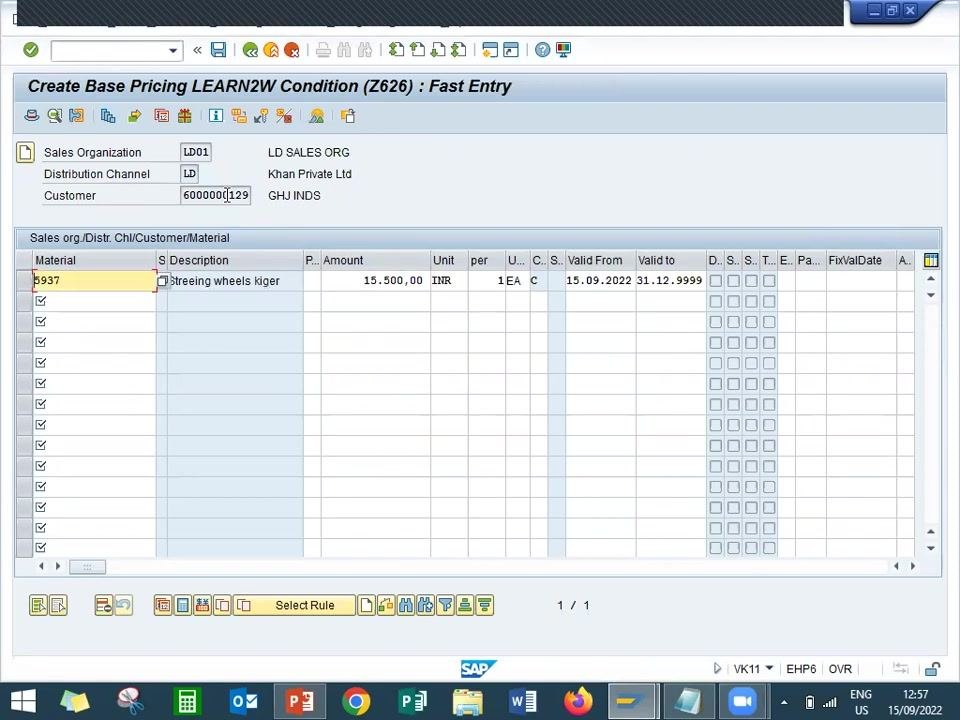Click the Print icon in standard toolbar
960x720 pixels.
coord(323,50)
